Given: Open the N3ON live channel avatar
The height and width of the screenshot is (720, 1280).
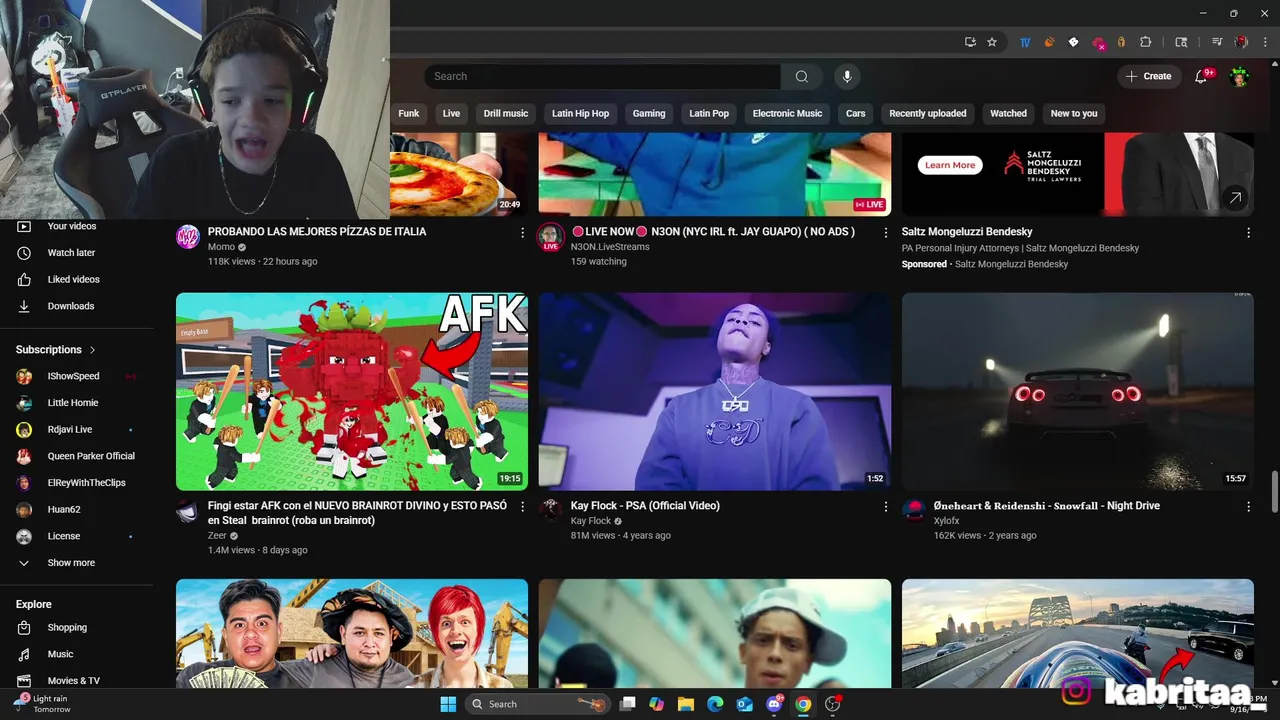Looking at the screenshot, I should tap(551, 237).
